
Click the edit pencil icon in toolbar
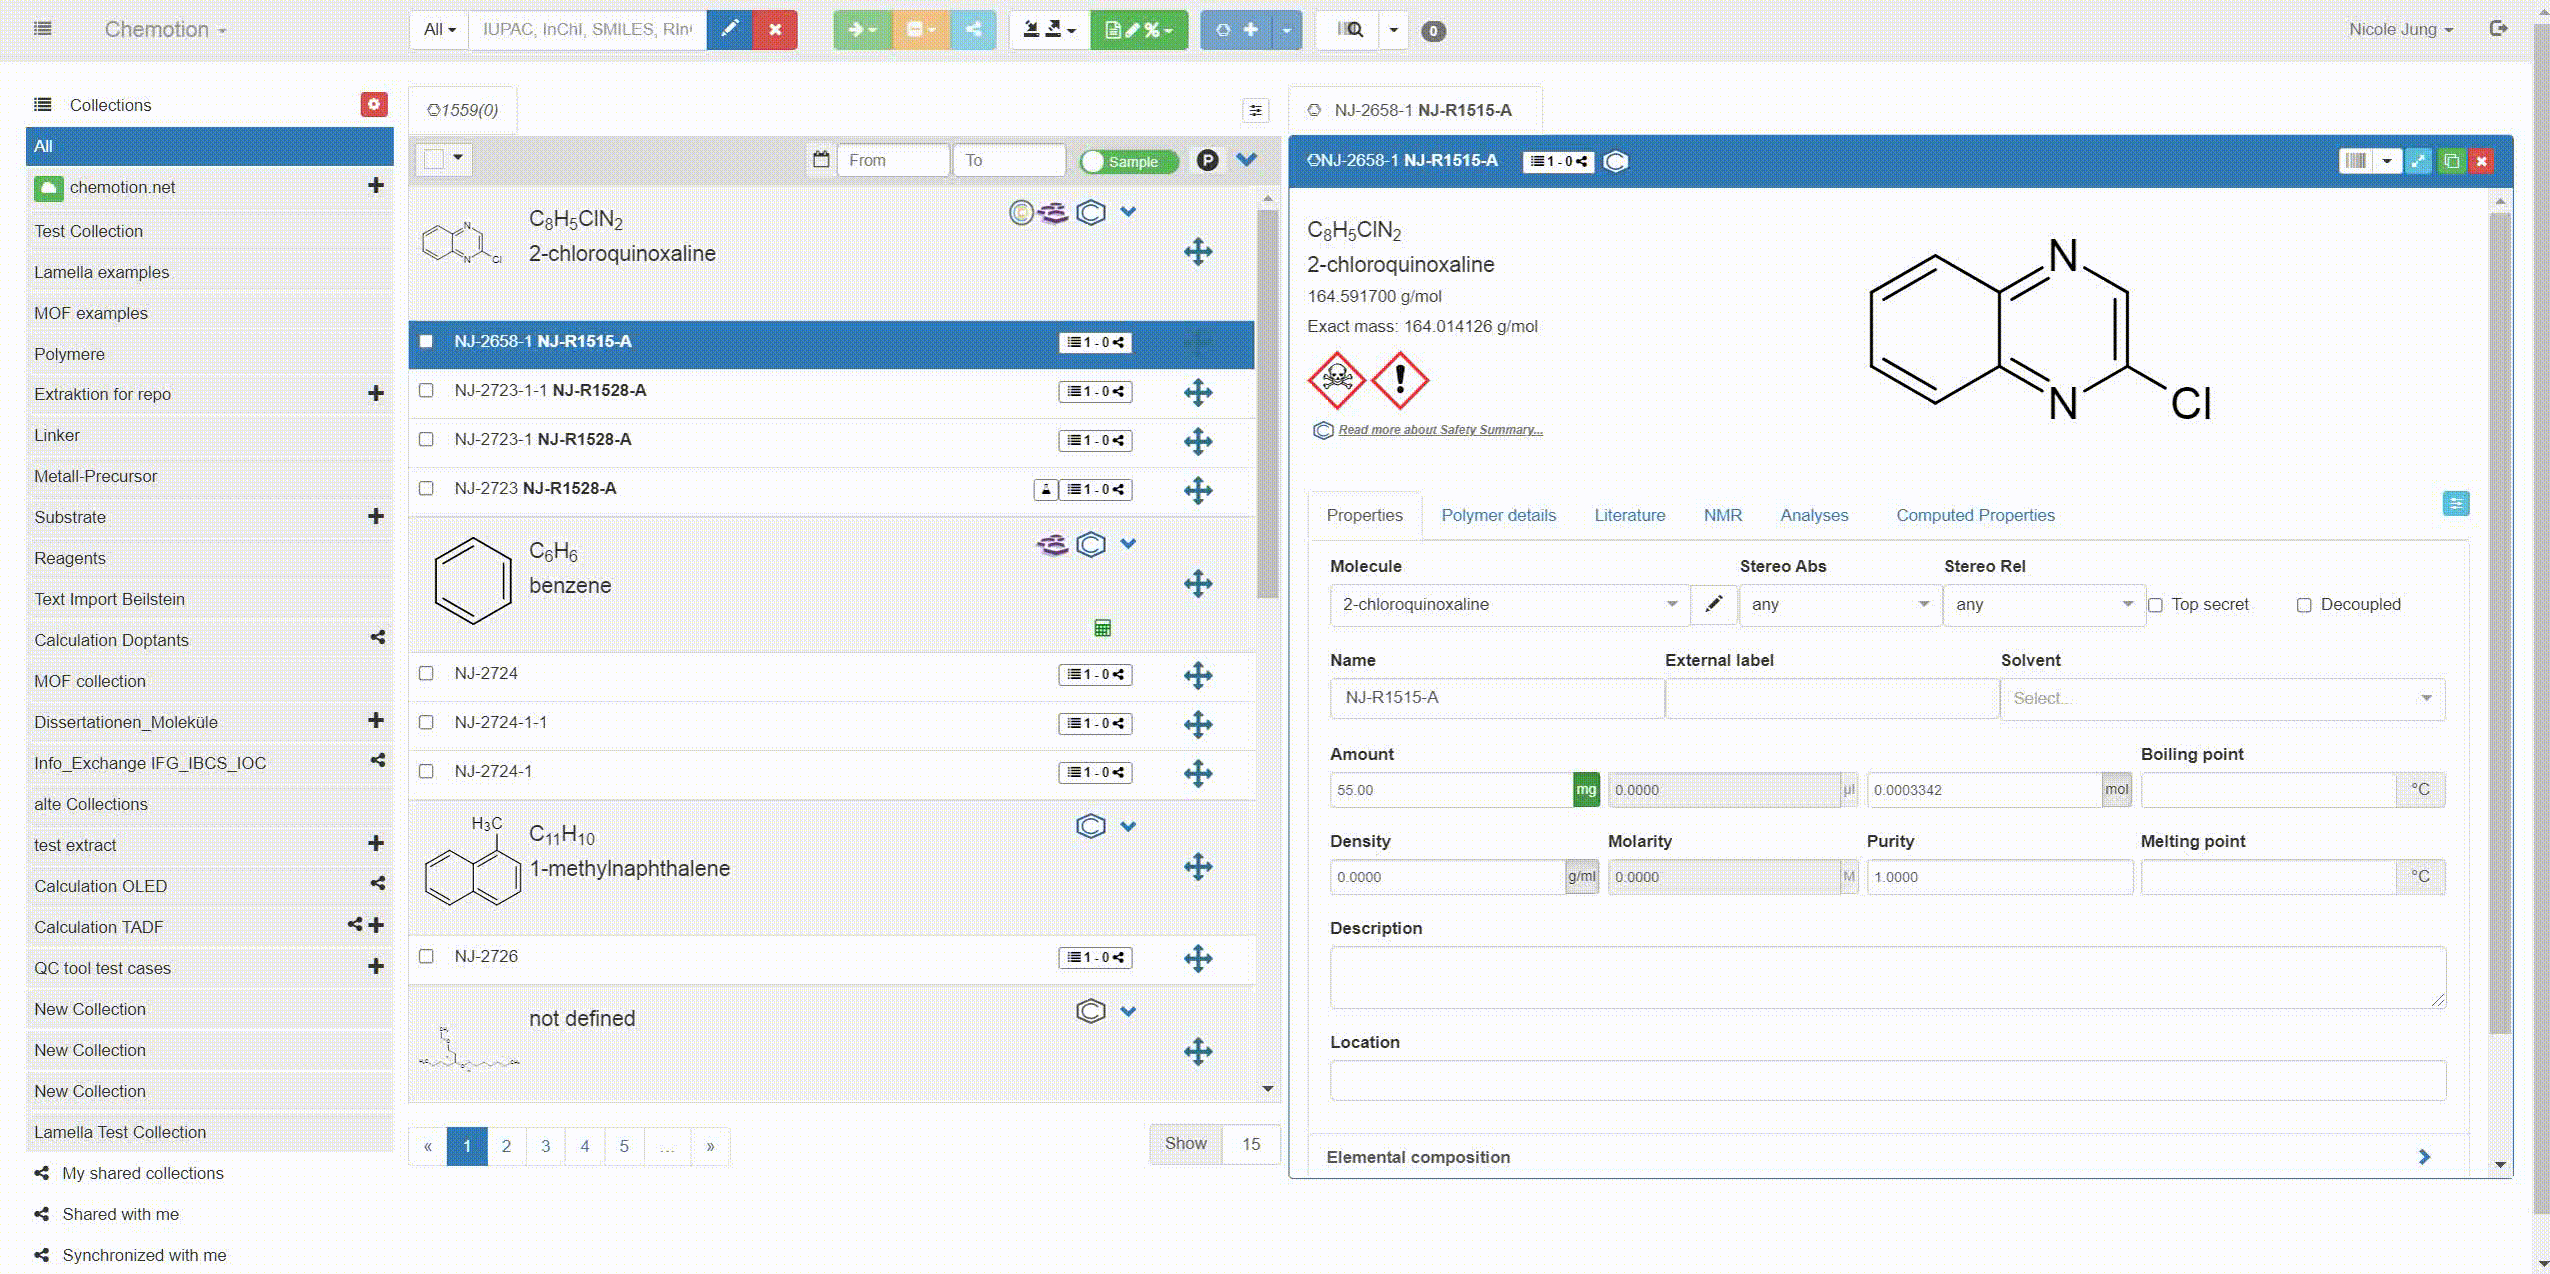tap(729, 29)
